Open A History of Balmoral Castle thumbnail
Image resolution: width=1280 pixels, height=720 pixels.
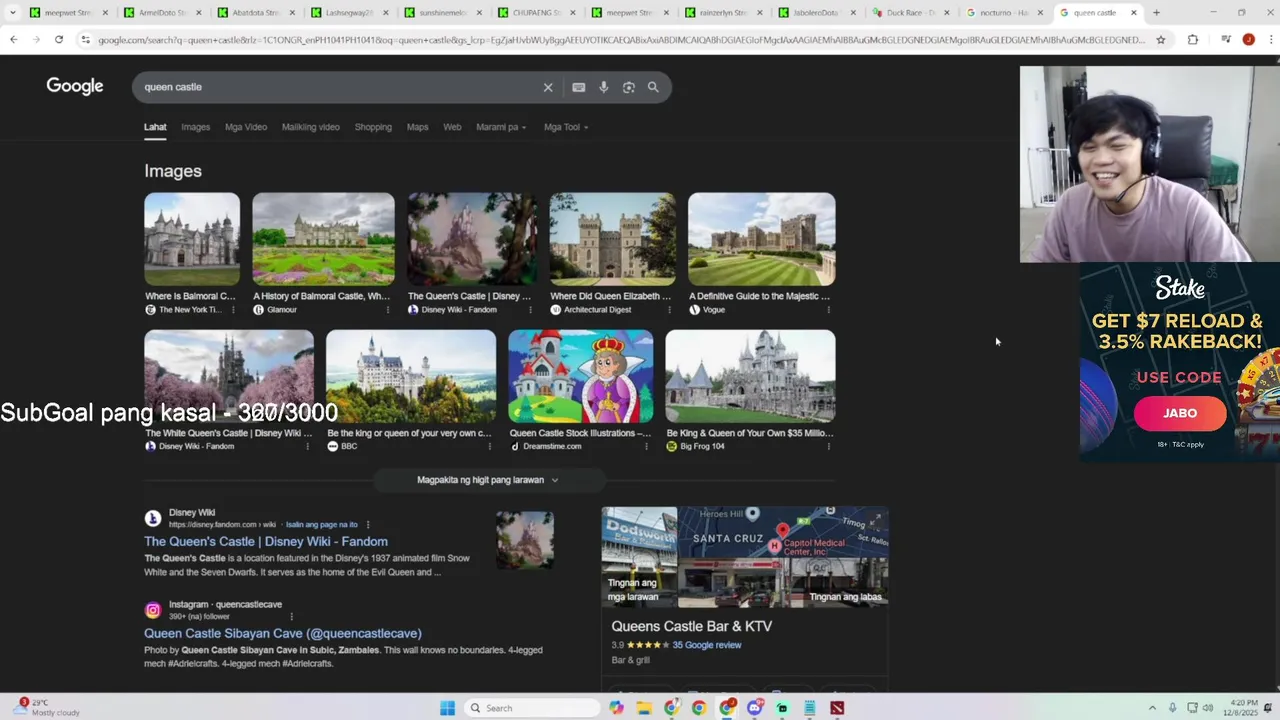[323, 239]
